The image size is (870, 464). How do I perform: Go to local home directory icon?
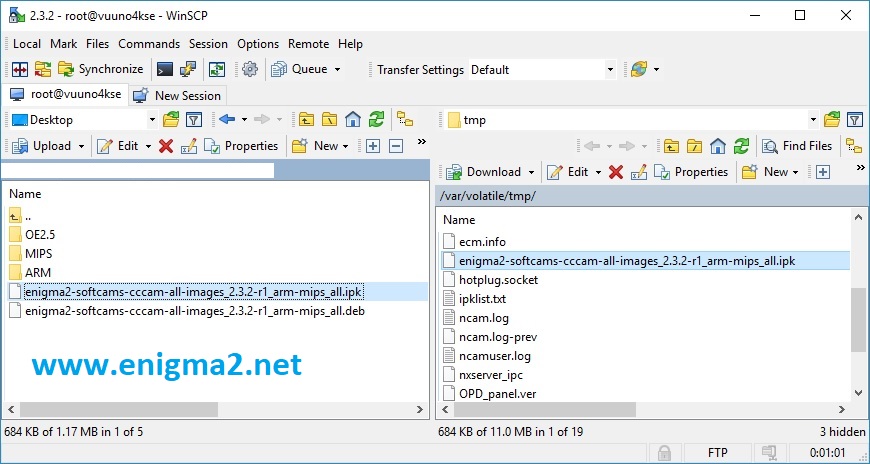(x=353, y=120)
